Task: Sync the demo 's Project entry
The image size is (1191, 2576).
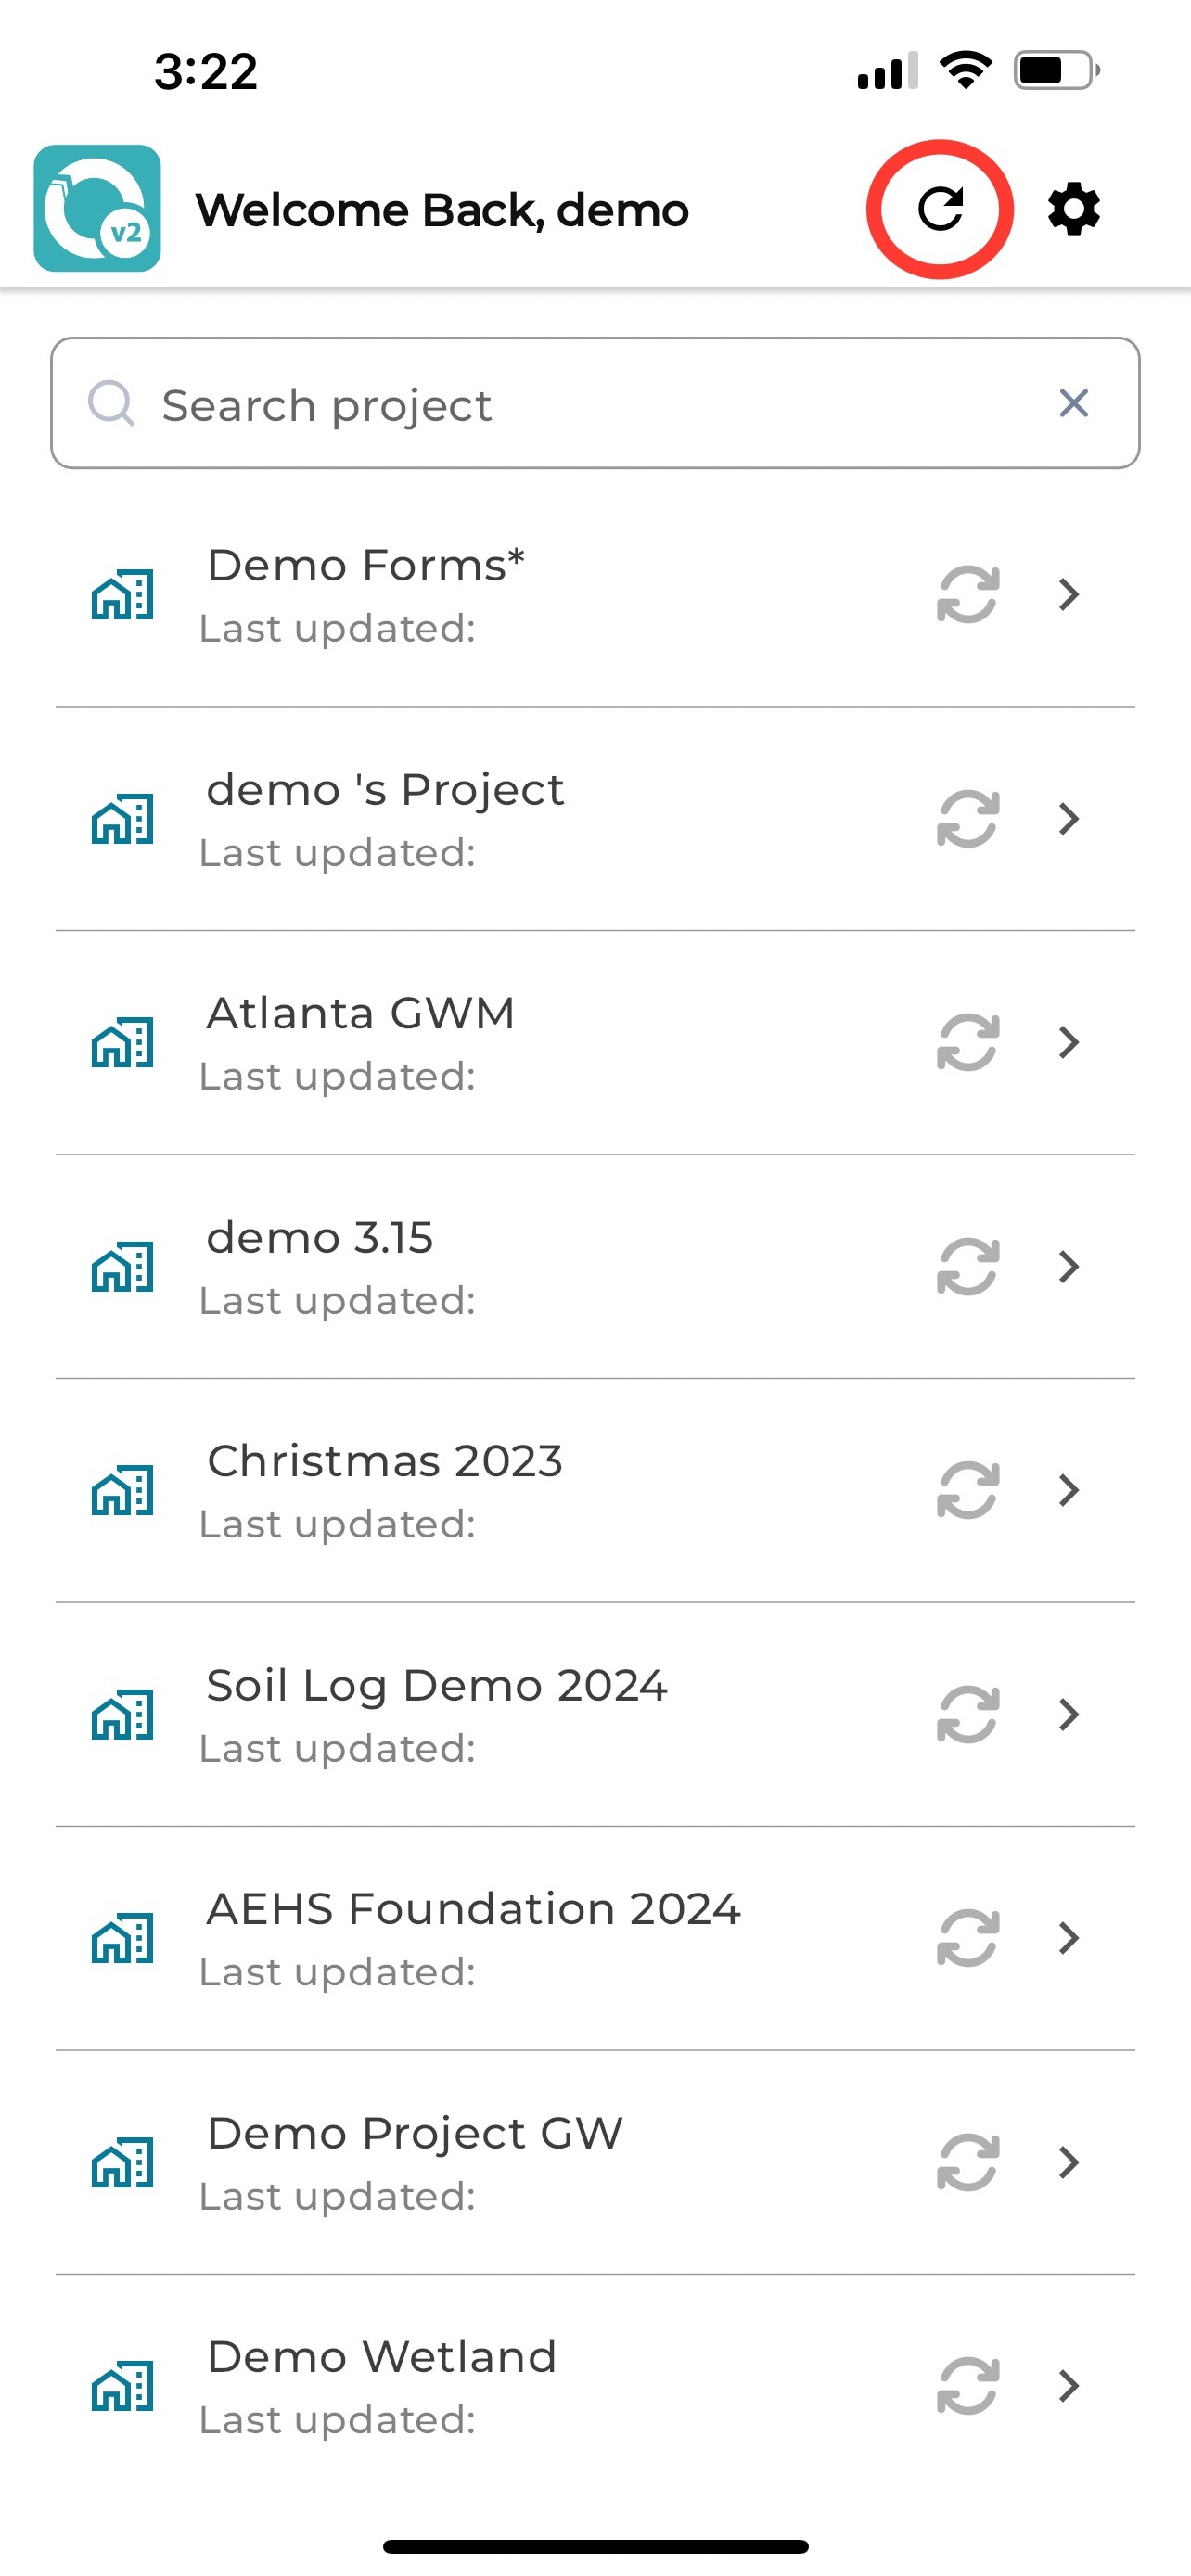Action: [968, 818]
